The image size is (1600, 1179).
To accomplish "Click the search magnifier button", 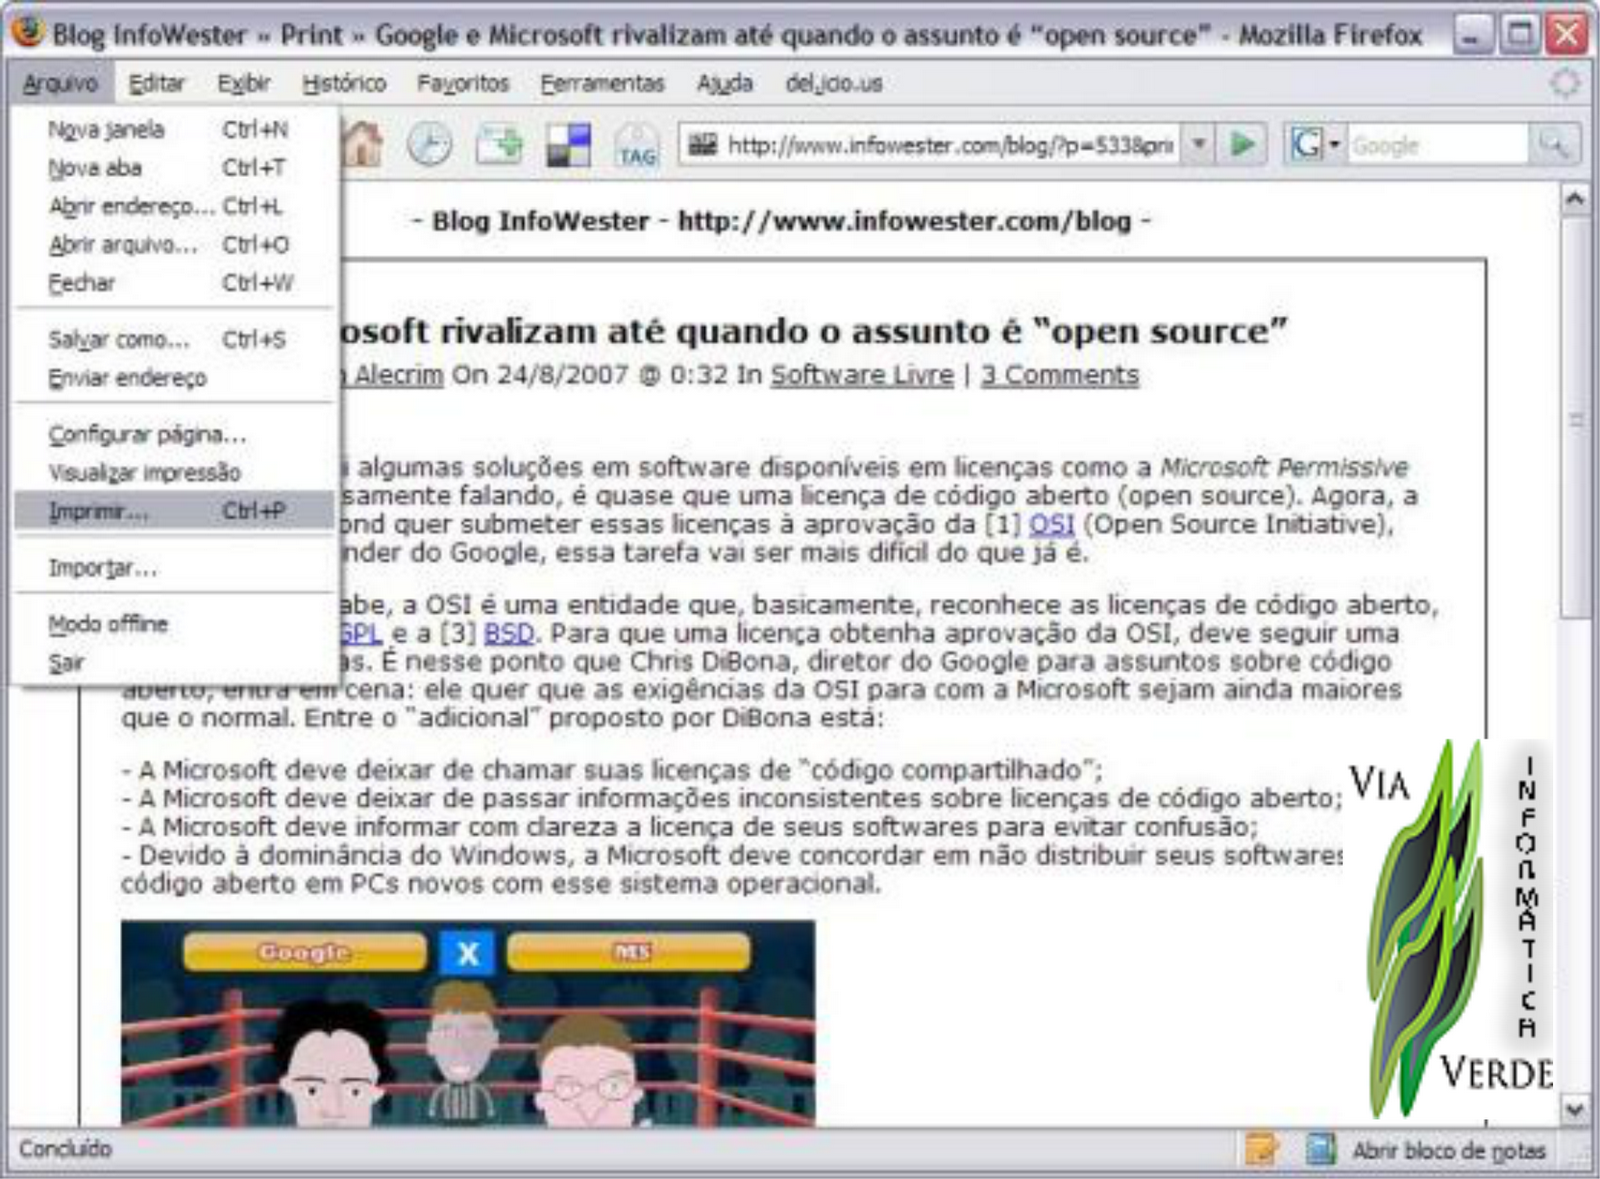I will (x=1554, y=145).
